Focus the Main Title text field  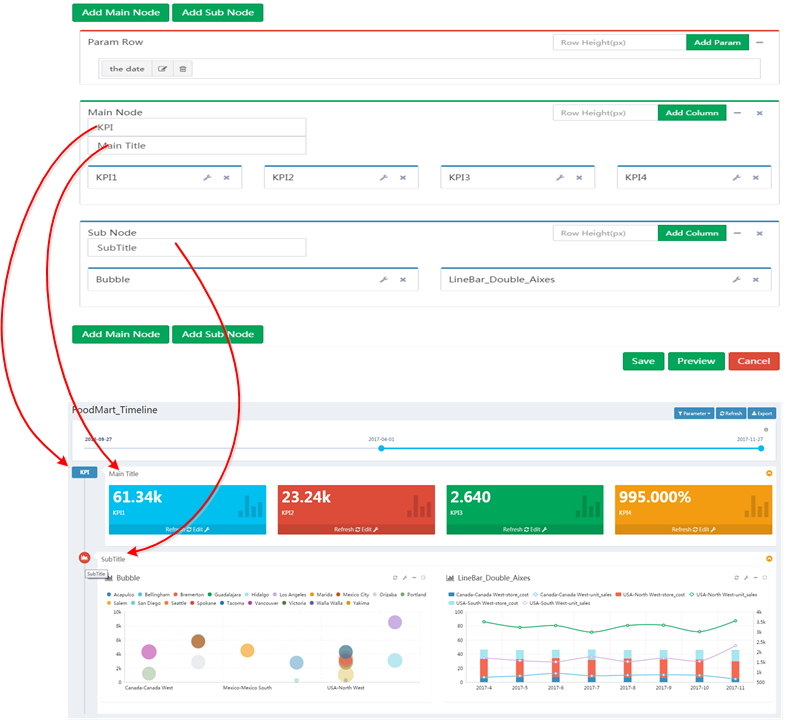tap(197, 146)
